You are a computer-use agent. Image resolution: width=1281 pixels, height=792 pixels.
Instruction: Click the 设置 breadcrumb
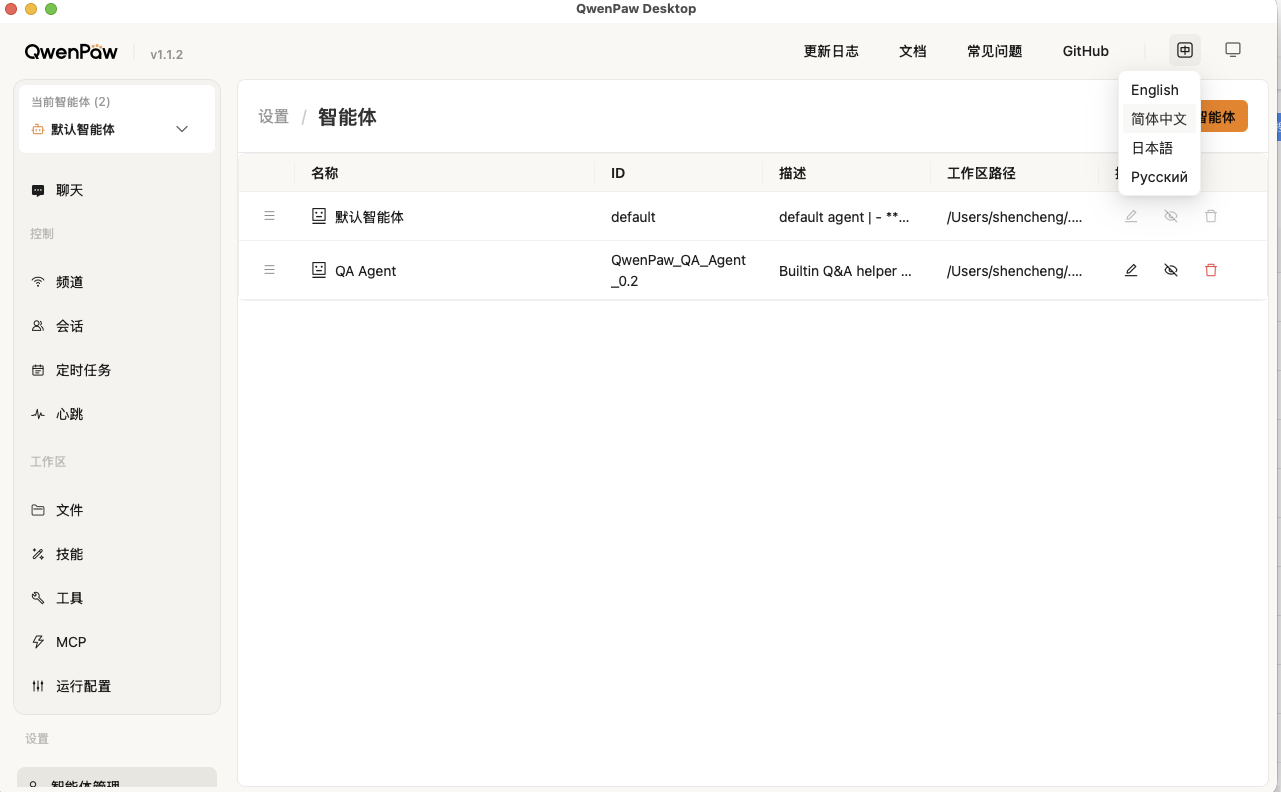[273, 117]
